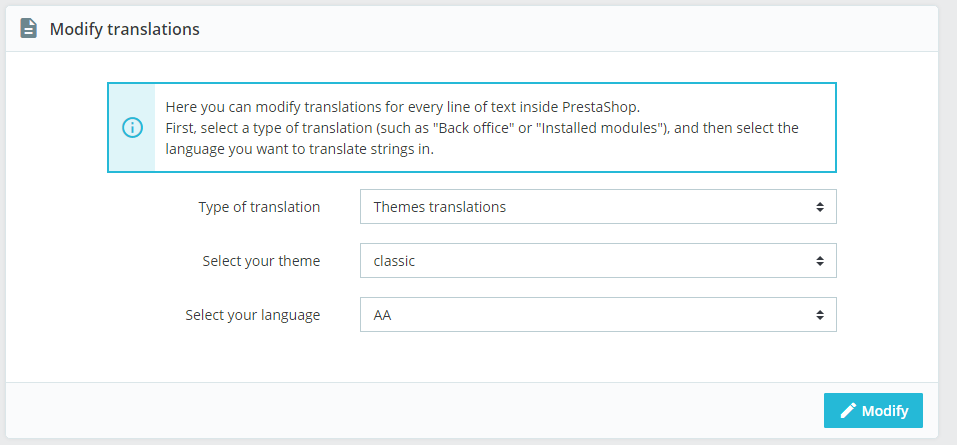Select the 'Themes translations' value text
The height and width of the screenshot is (445, 957).
pyautogui.click(x=440, y=207)
